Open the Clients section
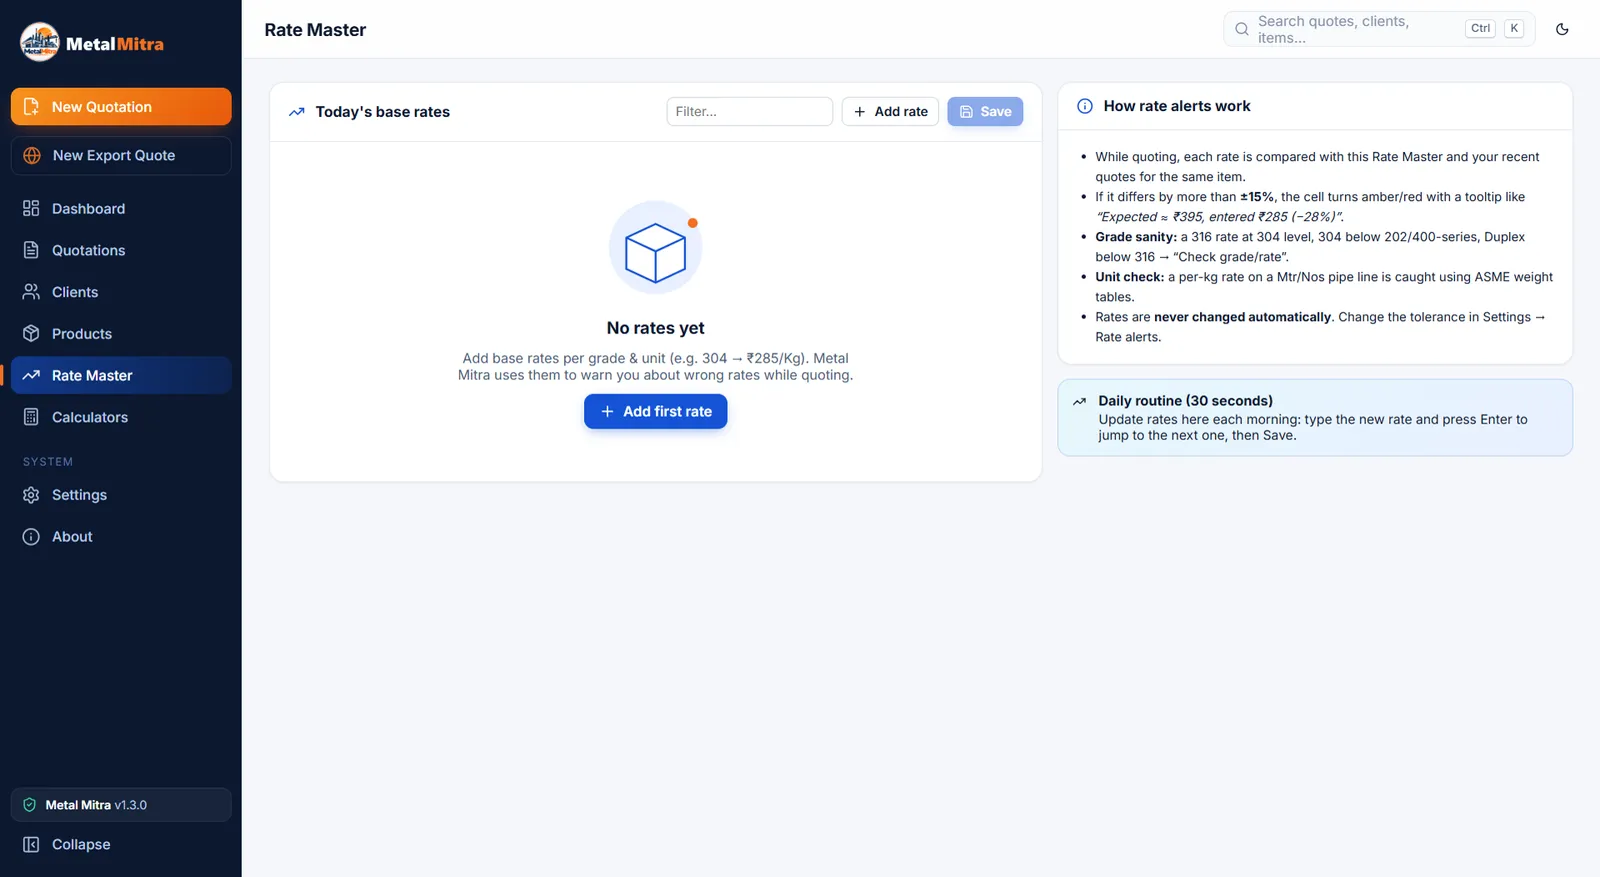1600x877 pixels. click(121, 292)
